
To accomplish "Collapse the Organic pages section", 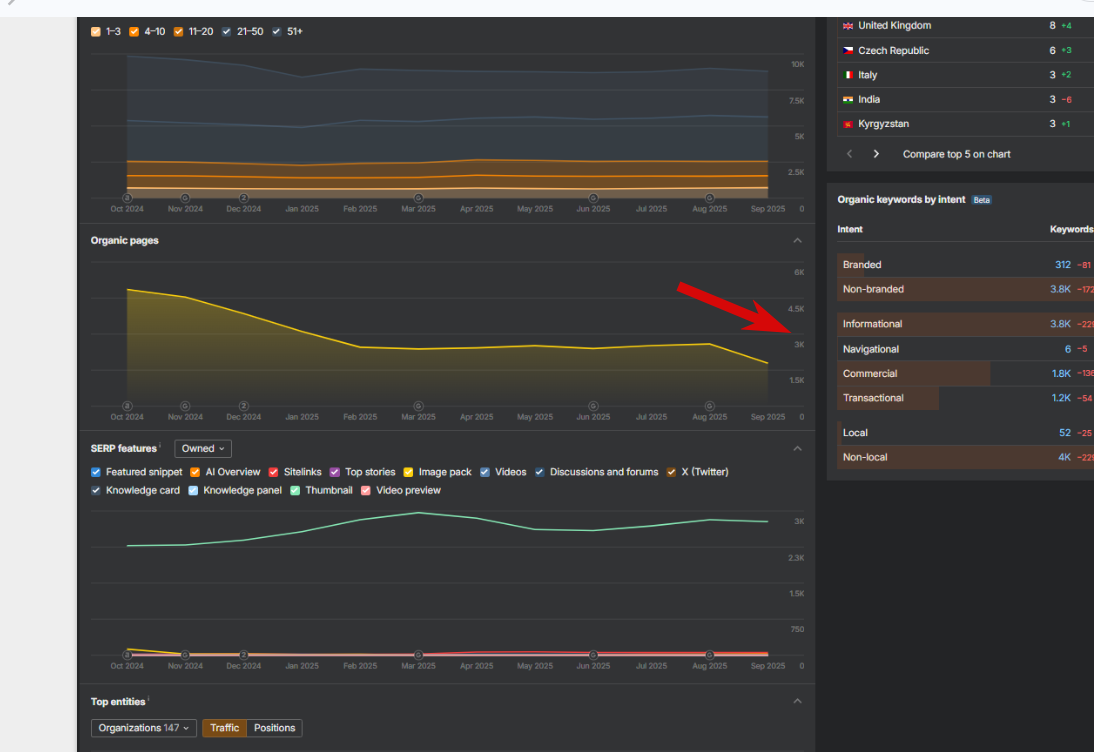I will point(797,241).
